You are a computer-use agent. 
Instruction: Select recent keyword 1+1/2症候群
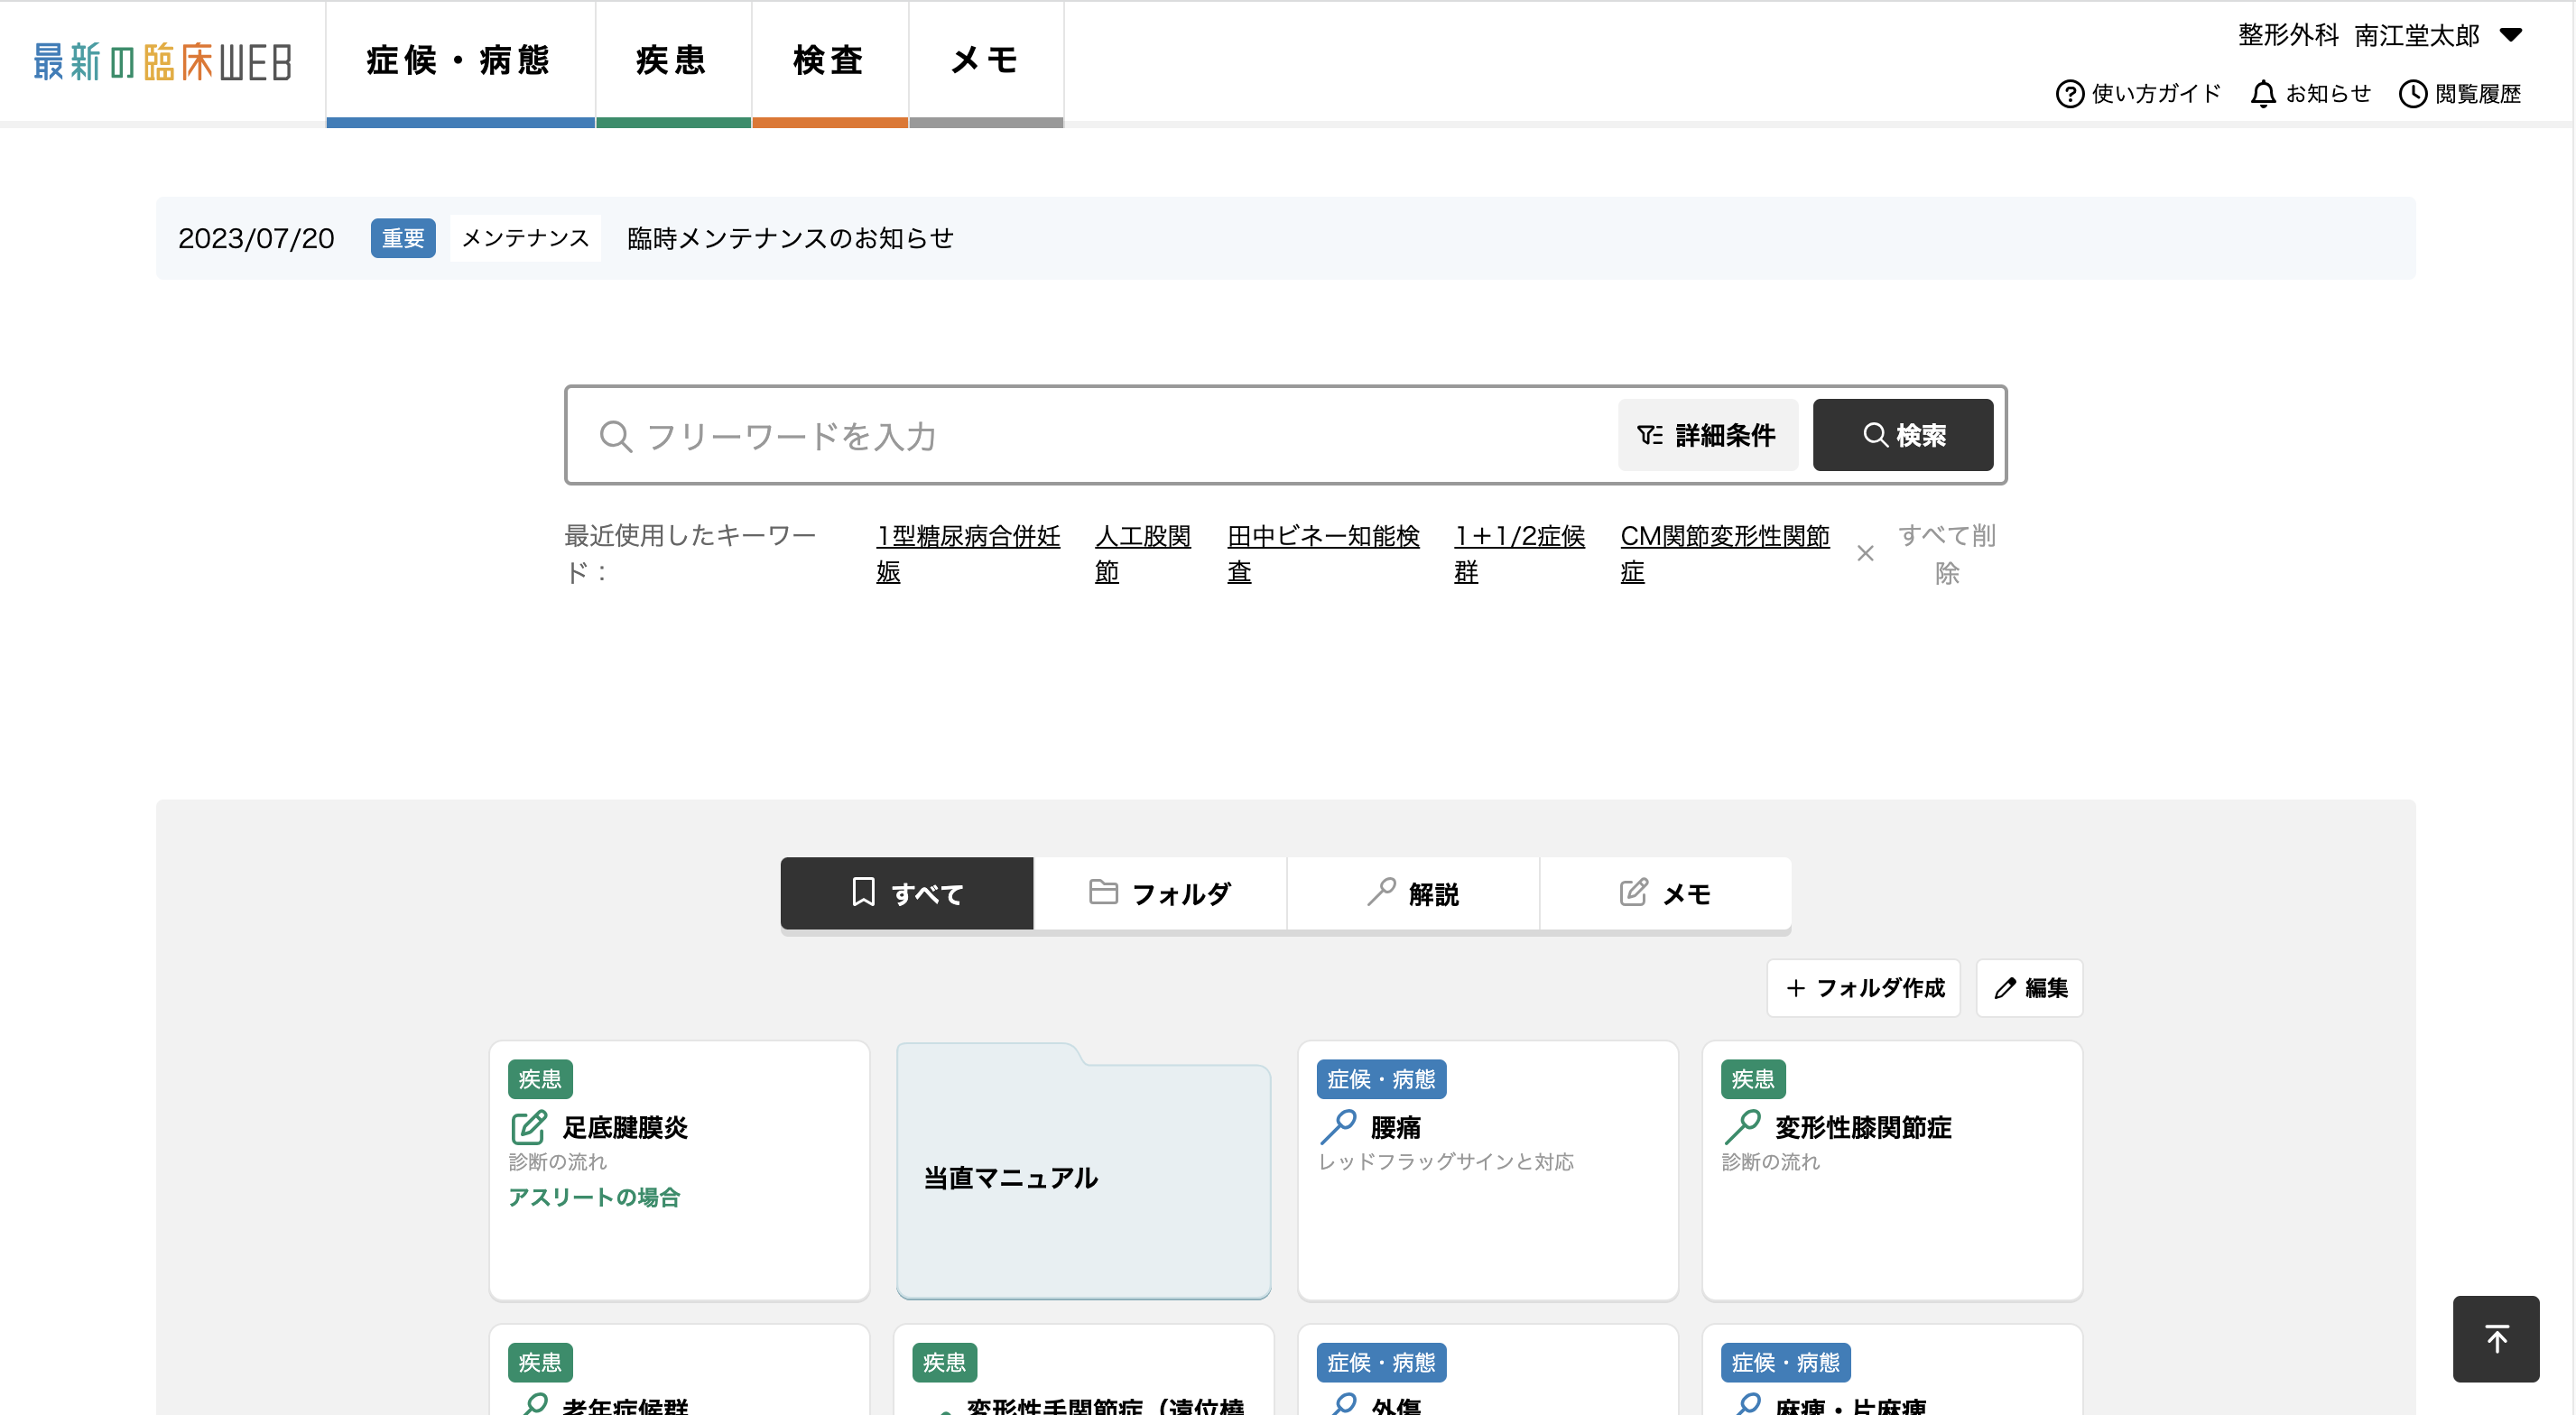[x=1519, y=554]
